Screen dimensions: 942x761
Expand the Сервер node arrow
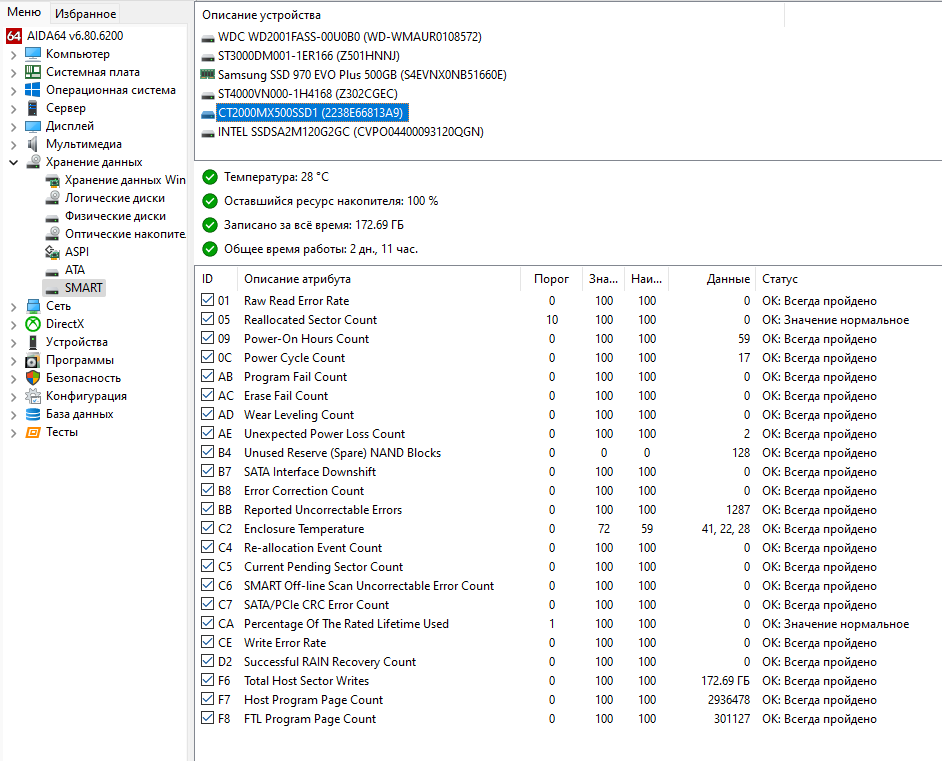(x=13, y=109)
